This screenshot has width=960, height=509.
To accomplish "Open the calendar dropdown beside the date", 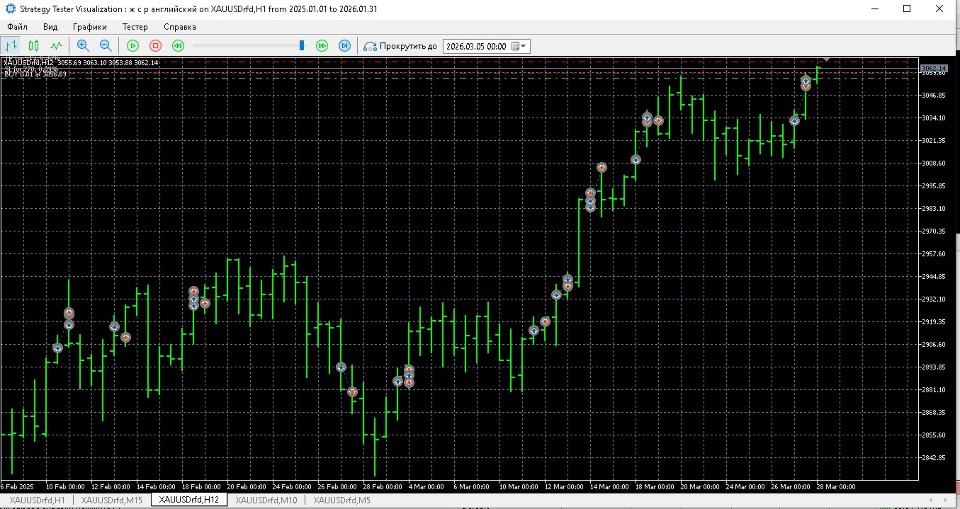I will point(519,46).
